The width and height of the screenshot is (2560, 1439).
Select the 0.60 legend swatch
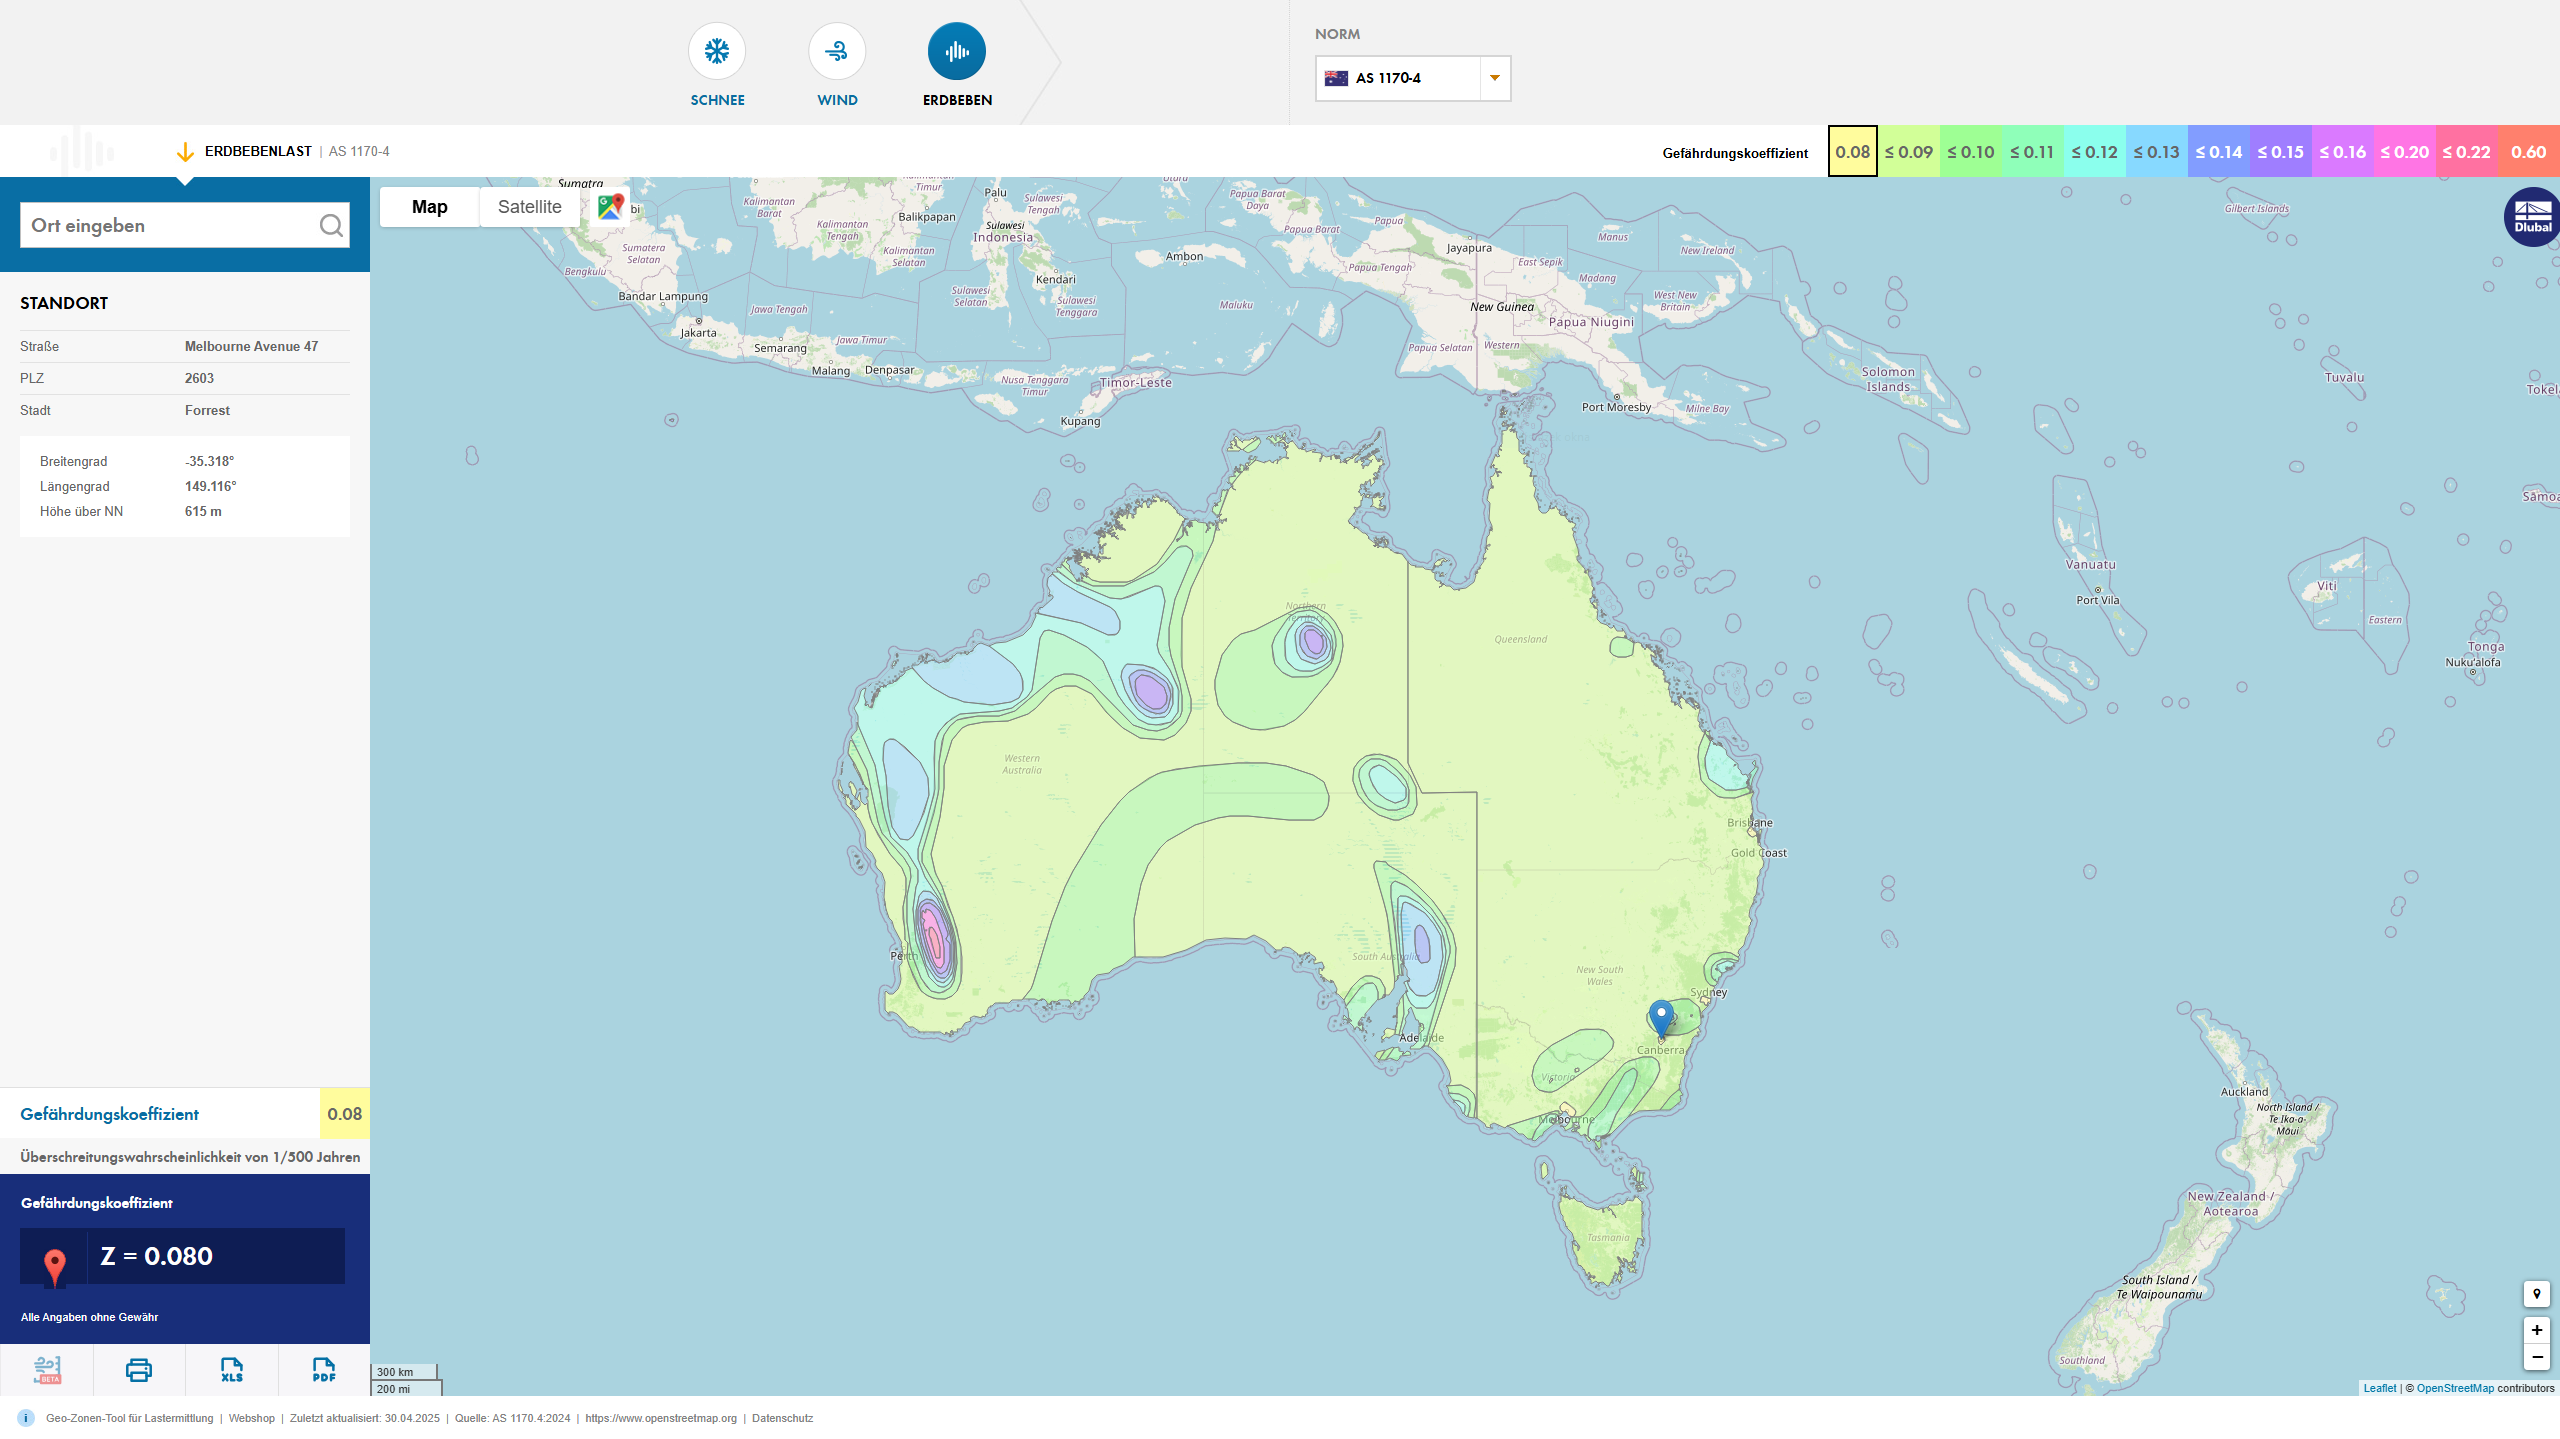(2528, 152)
